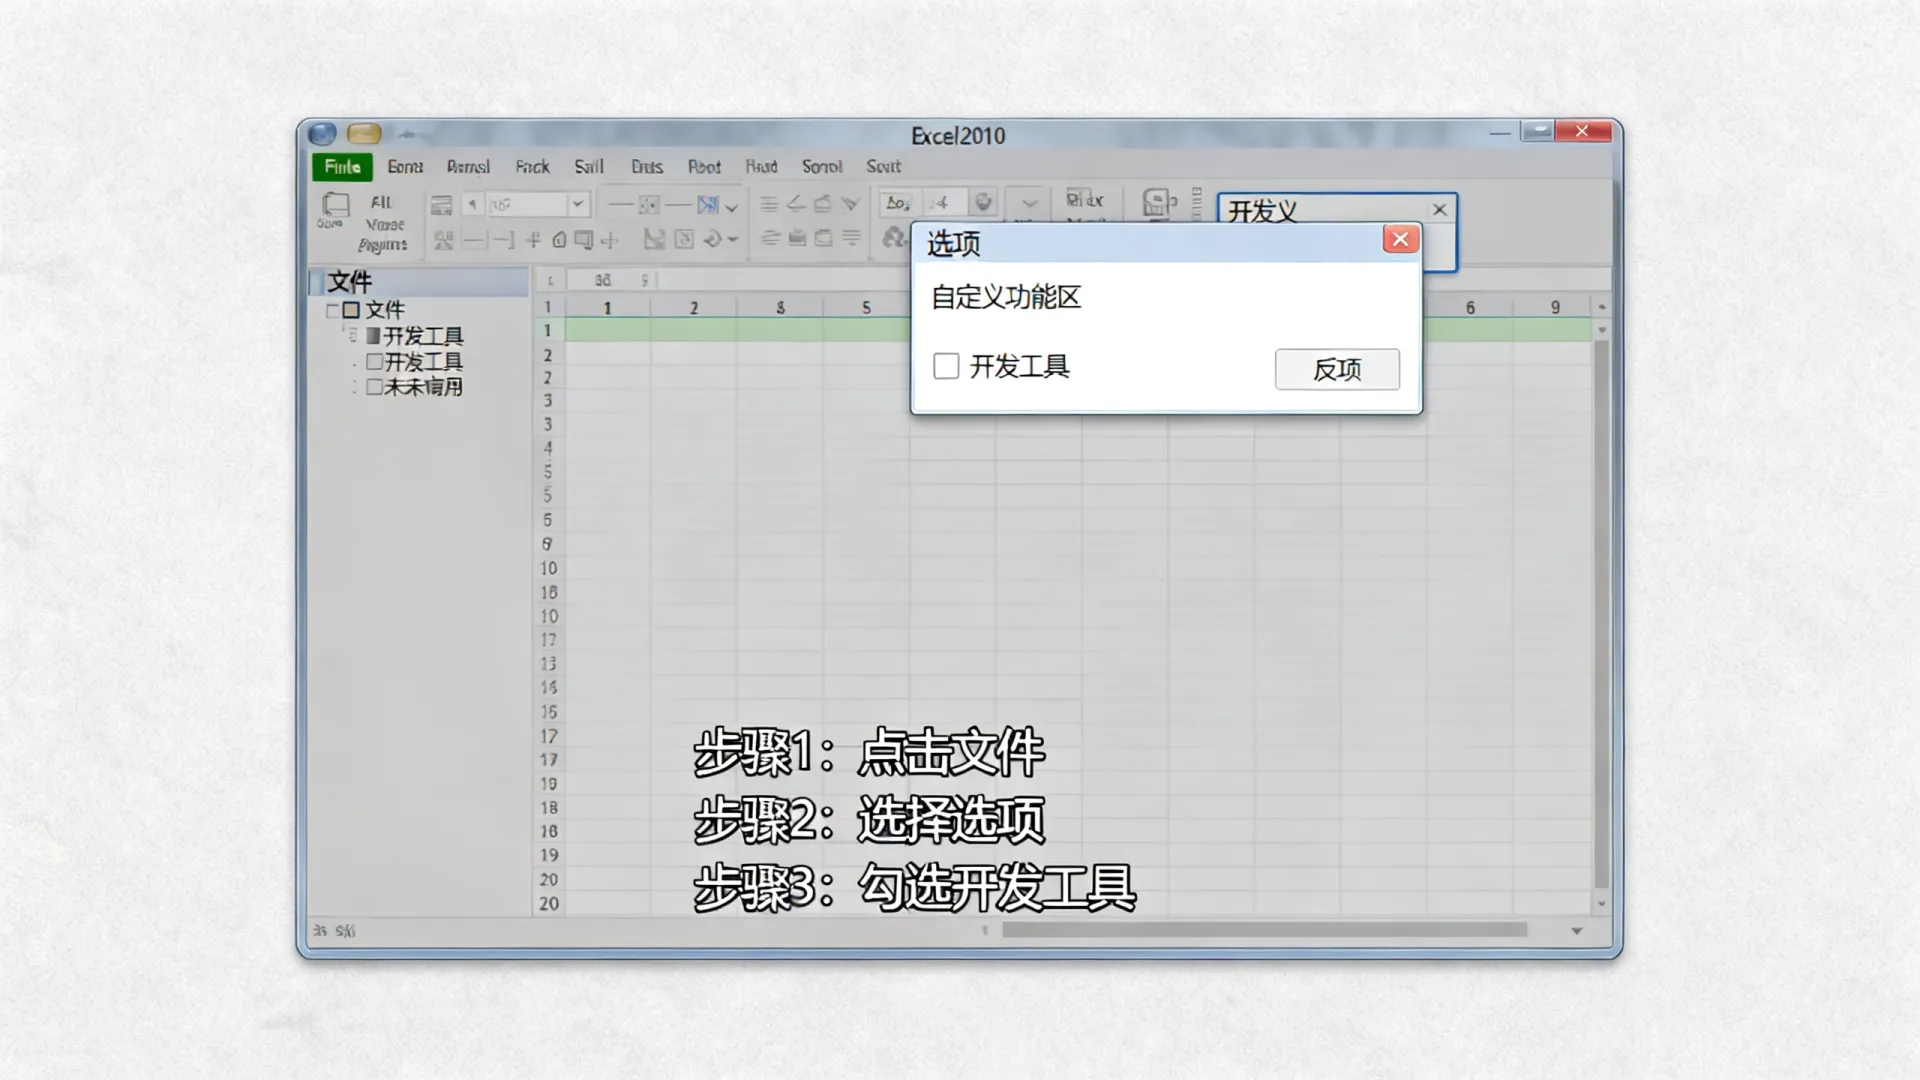The height and width of the screenshot is (1080, 1920).
Task: Click the 'All' label in ribbon clipboard group
Action: [381, 202]
